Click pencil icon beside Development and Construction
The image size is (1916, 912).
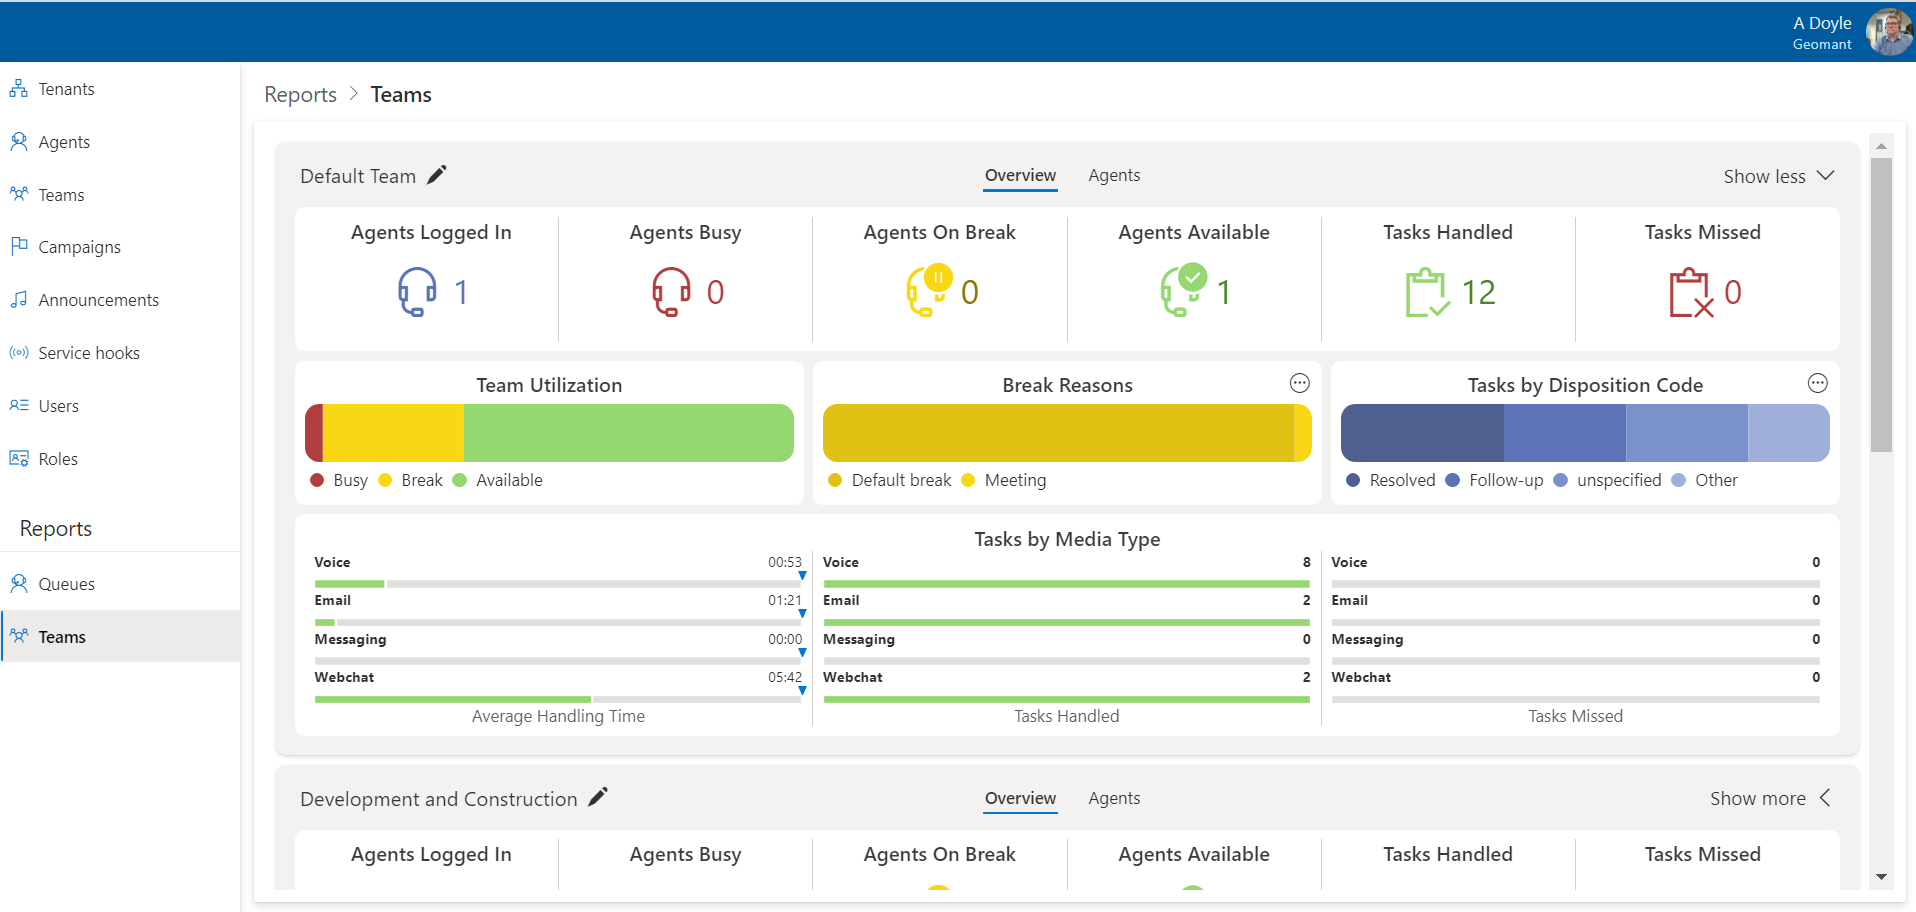(x=598, y=797)
